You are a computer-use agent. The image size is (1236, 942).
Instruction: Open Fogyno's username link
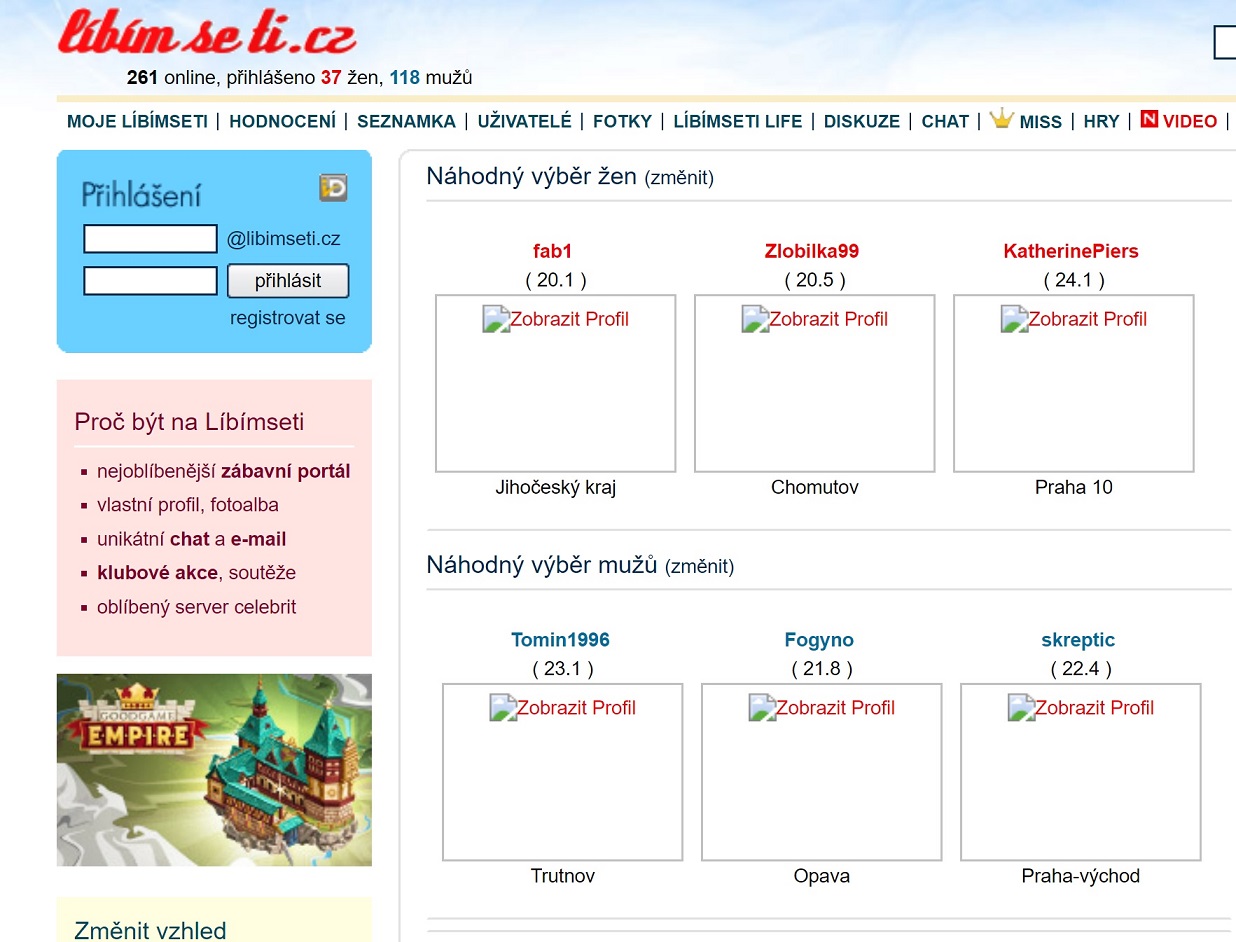pos(819,640)
